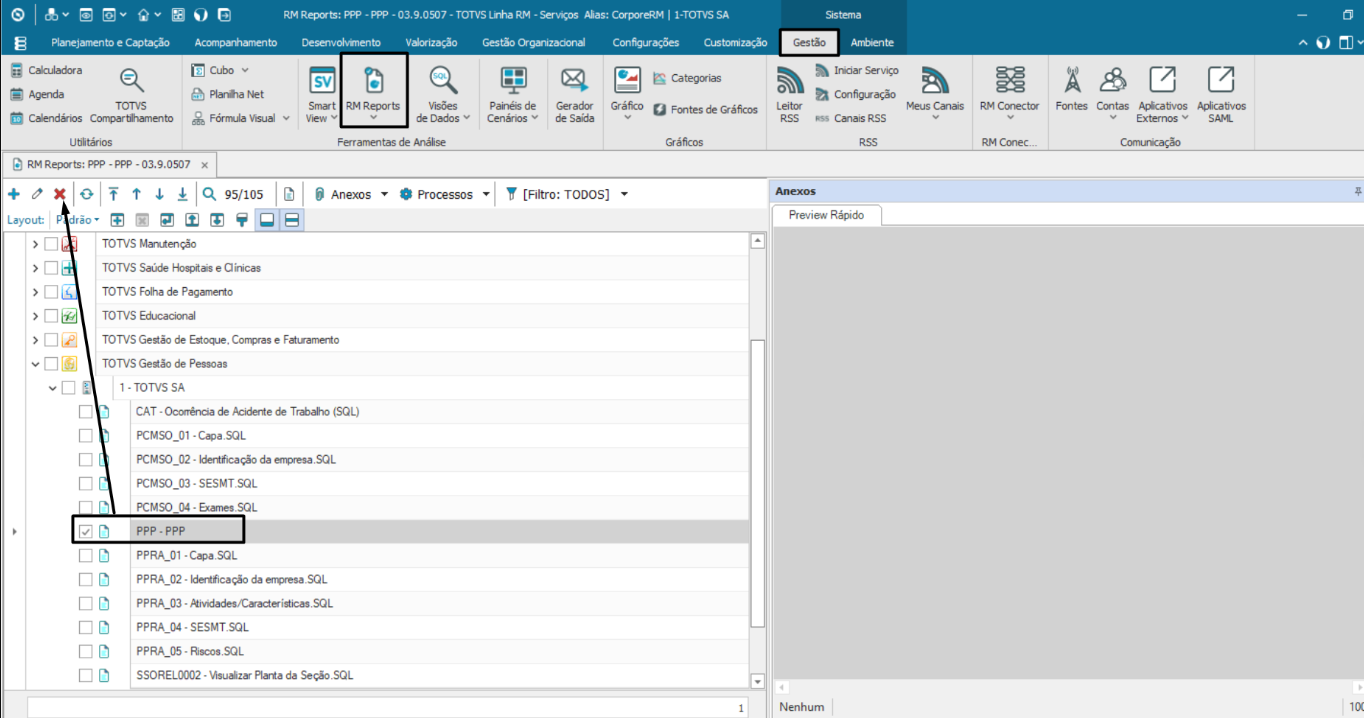This screenshot has height=718, width=1364.
Task: Open Fontes de Gráficos
Action: (705, 110)
